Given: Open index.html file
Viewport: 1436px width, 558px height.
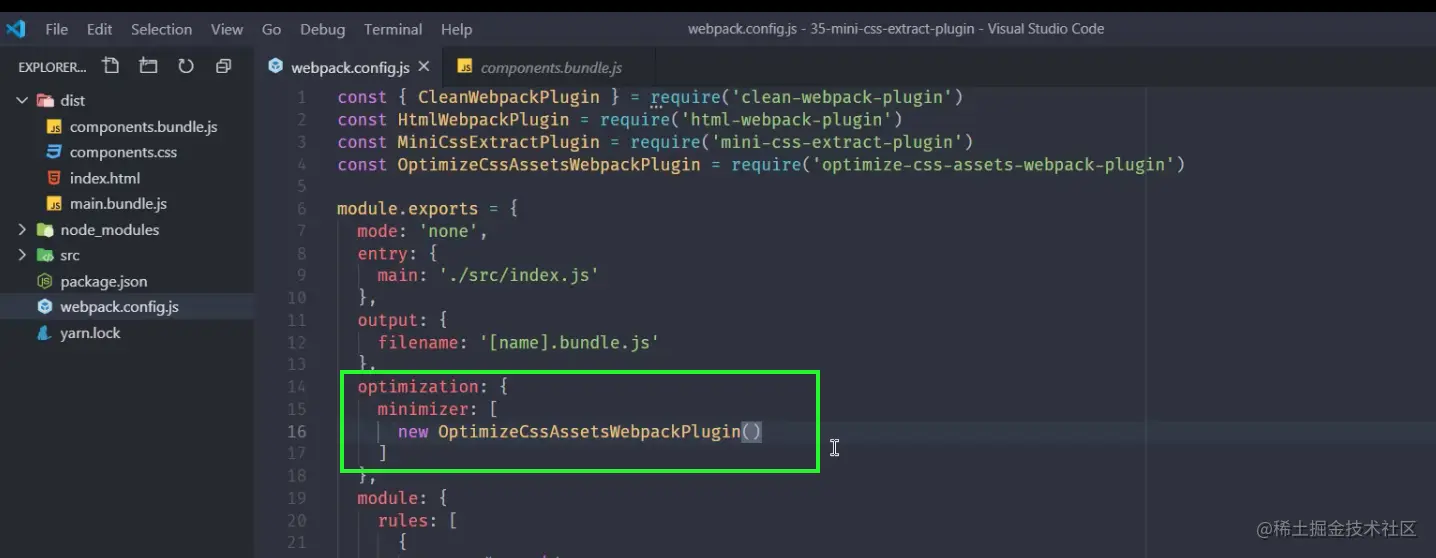Looking at the screenshot, I should coord(105,178).
